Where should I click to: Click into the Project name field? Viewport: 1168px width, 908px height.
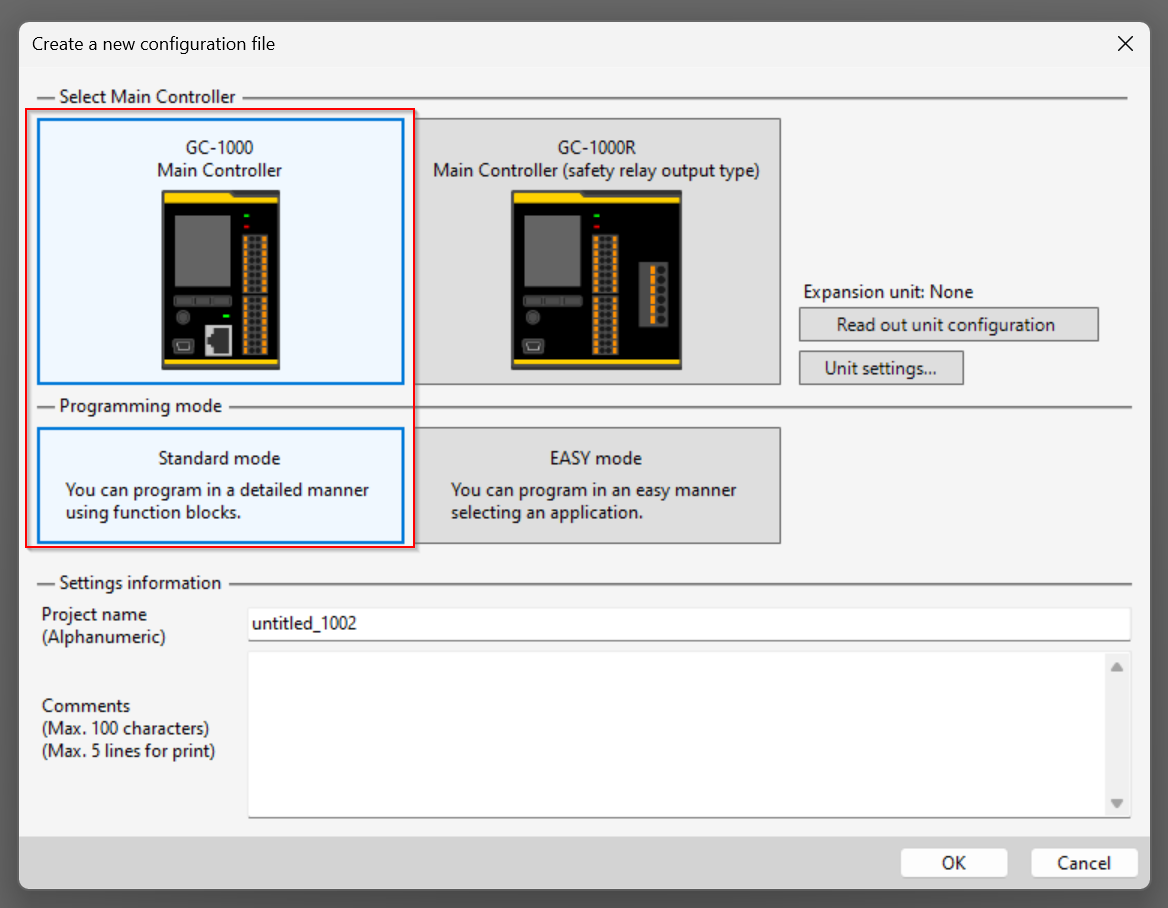(x=689, y=624)
